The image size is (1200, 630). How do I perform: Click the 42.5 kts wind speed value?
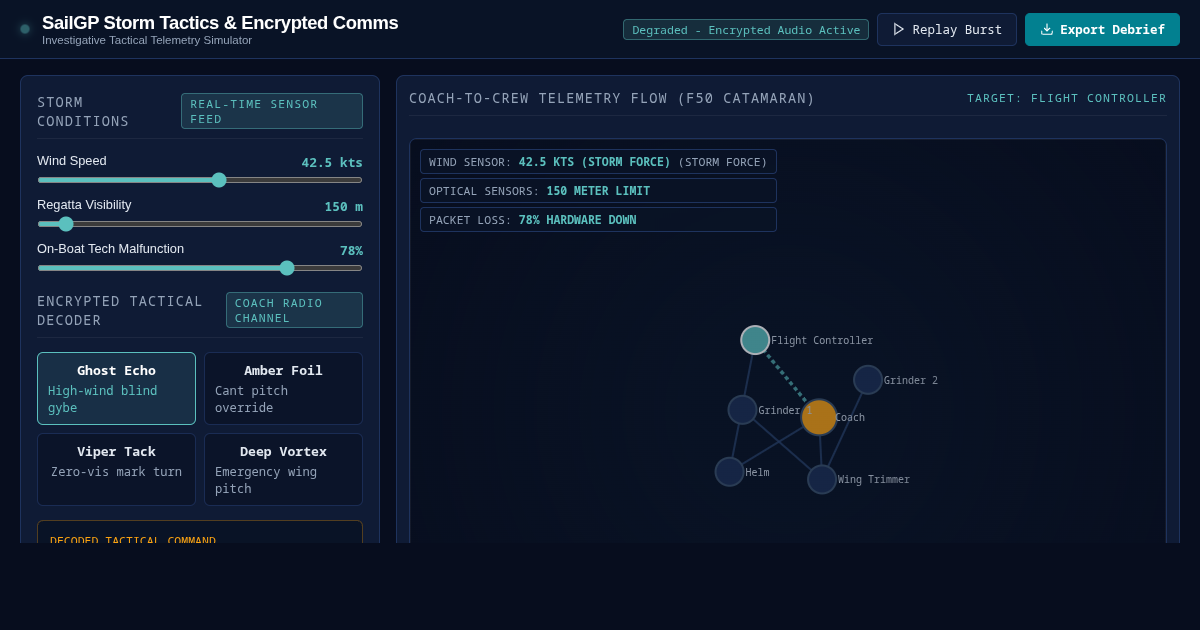click(x=332, y=162)
